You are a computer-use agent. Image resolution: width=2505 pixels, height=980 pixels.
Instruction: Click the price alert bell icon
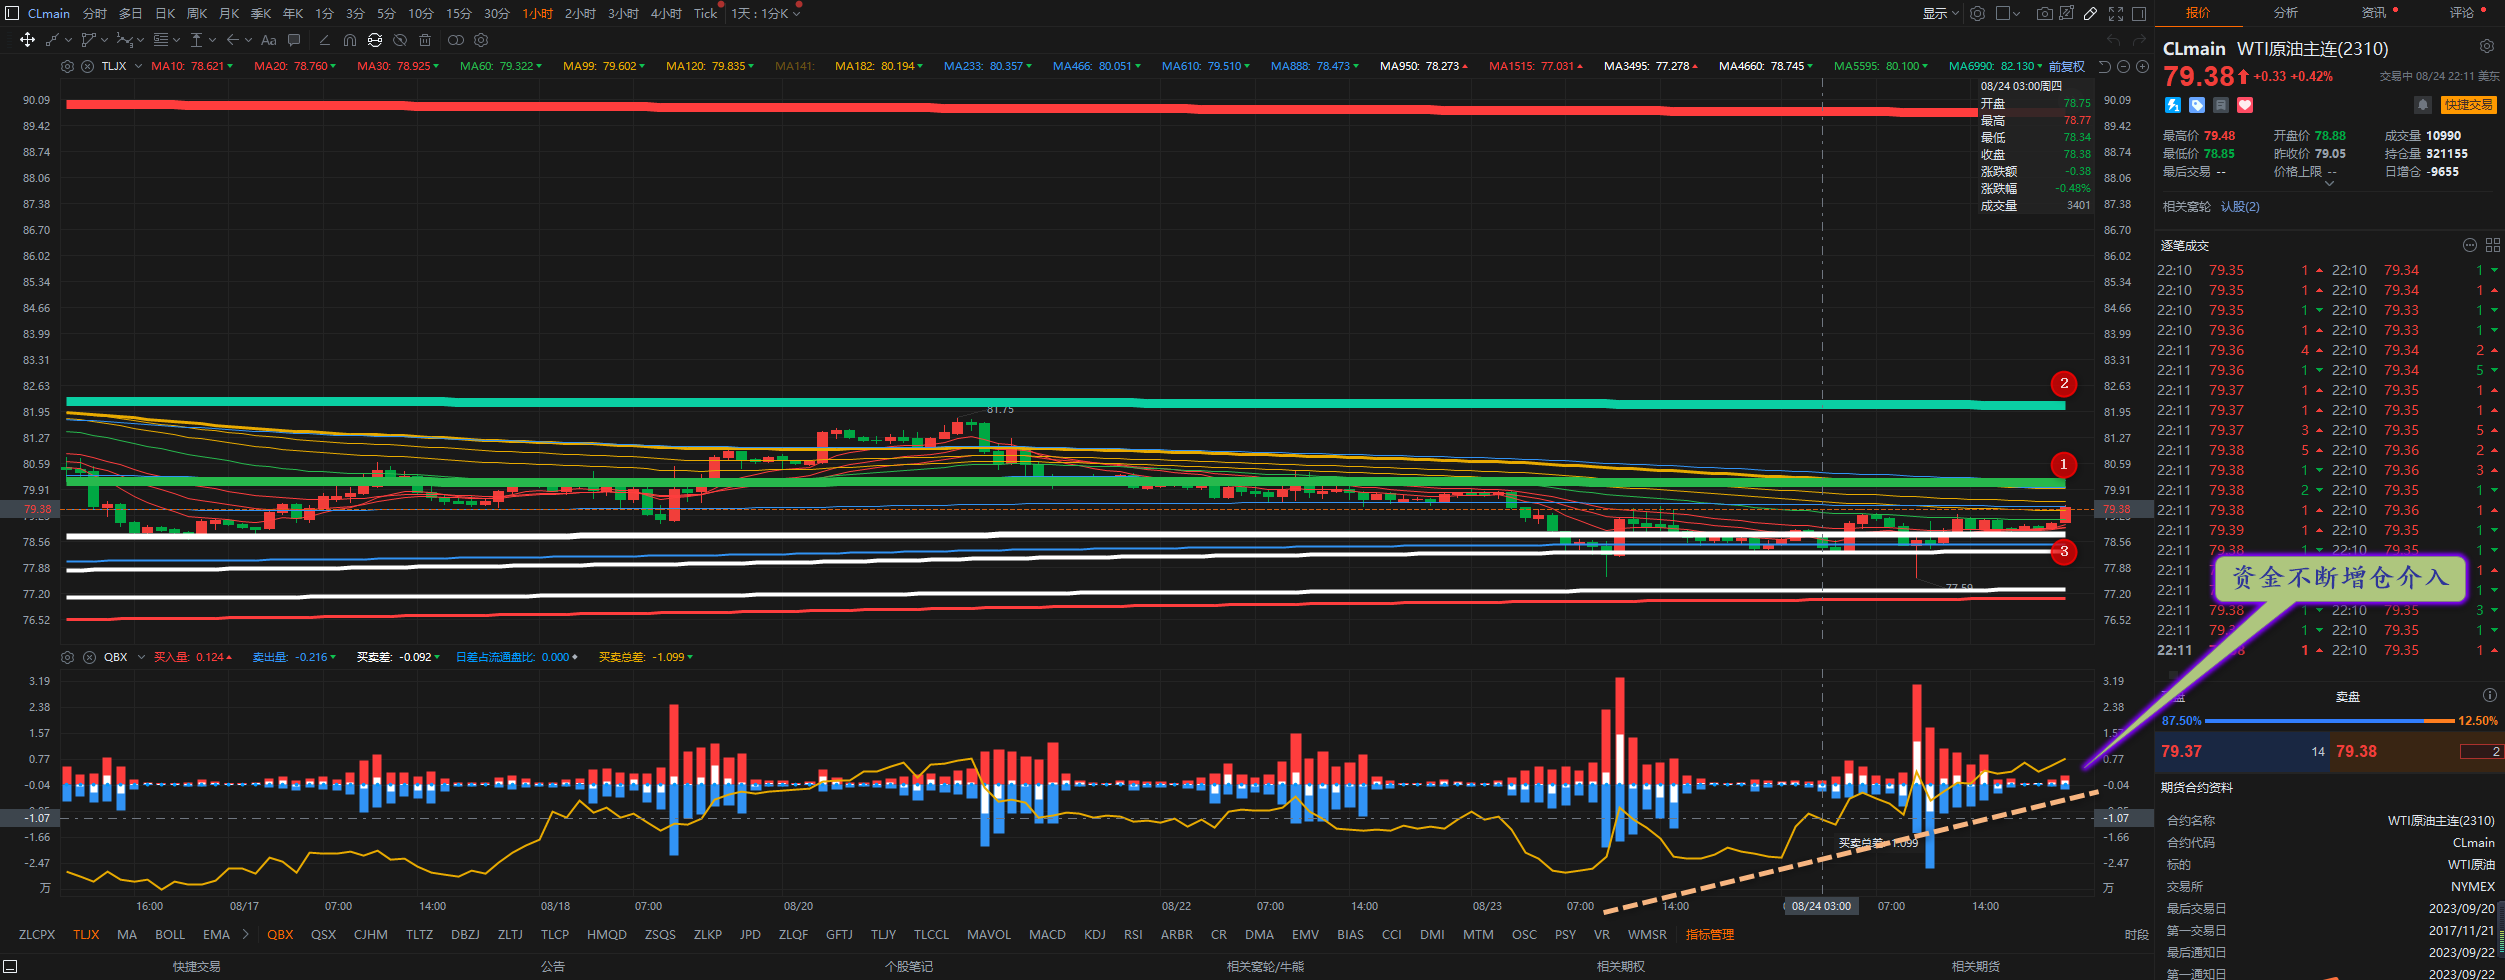[x=2422, y=105]
